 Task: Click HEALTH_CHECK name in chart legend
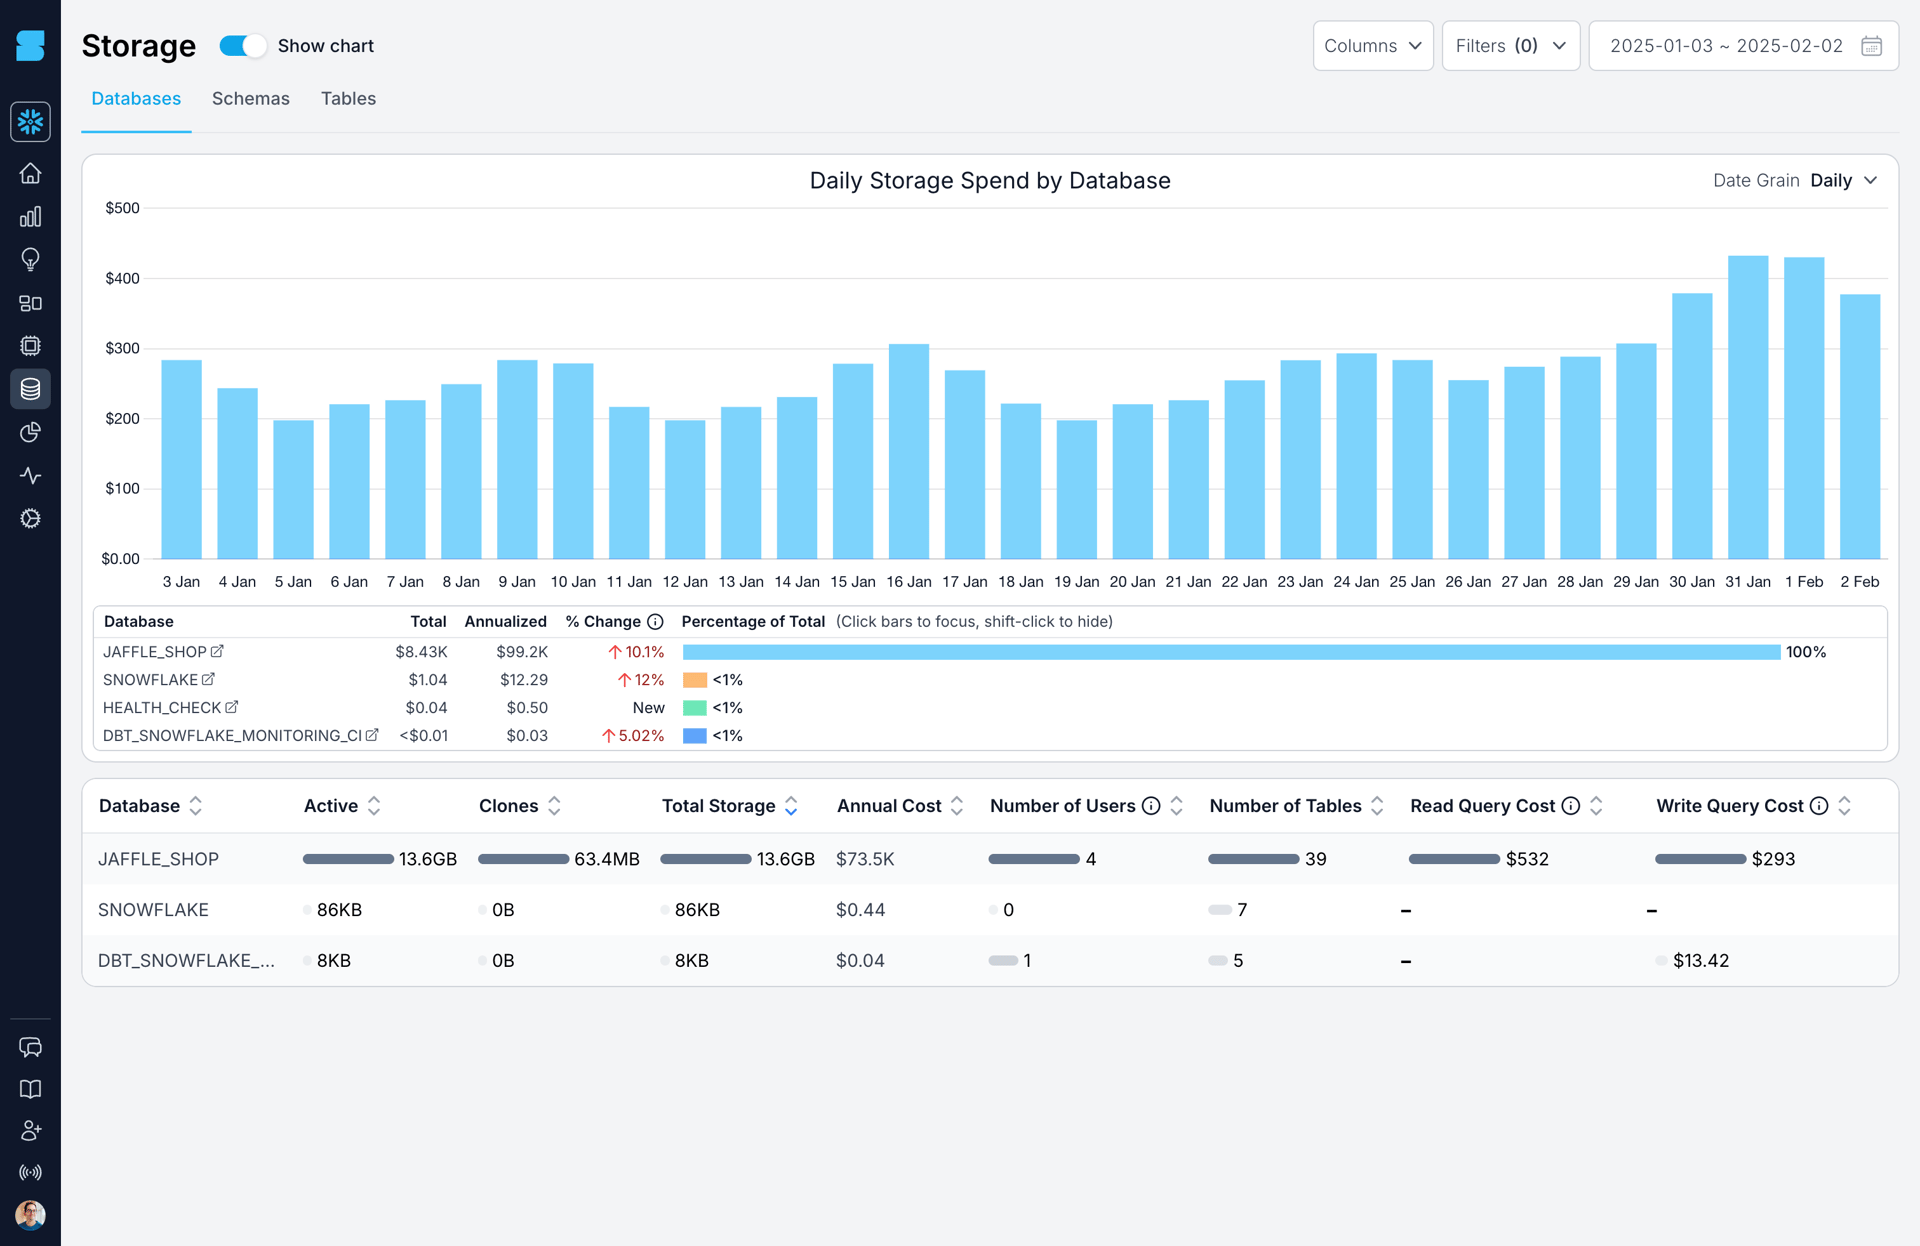pyautogui.click(x=161, y=708)
